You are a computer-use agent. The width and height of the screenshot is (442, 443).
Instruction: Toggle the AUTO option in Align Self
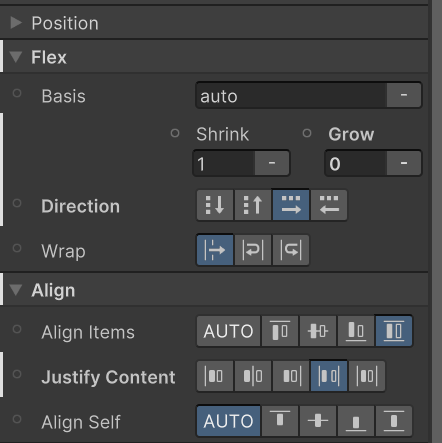[228, 421]
